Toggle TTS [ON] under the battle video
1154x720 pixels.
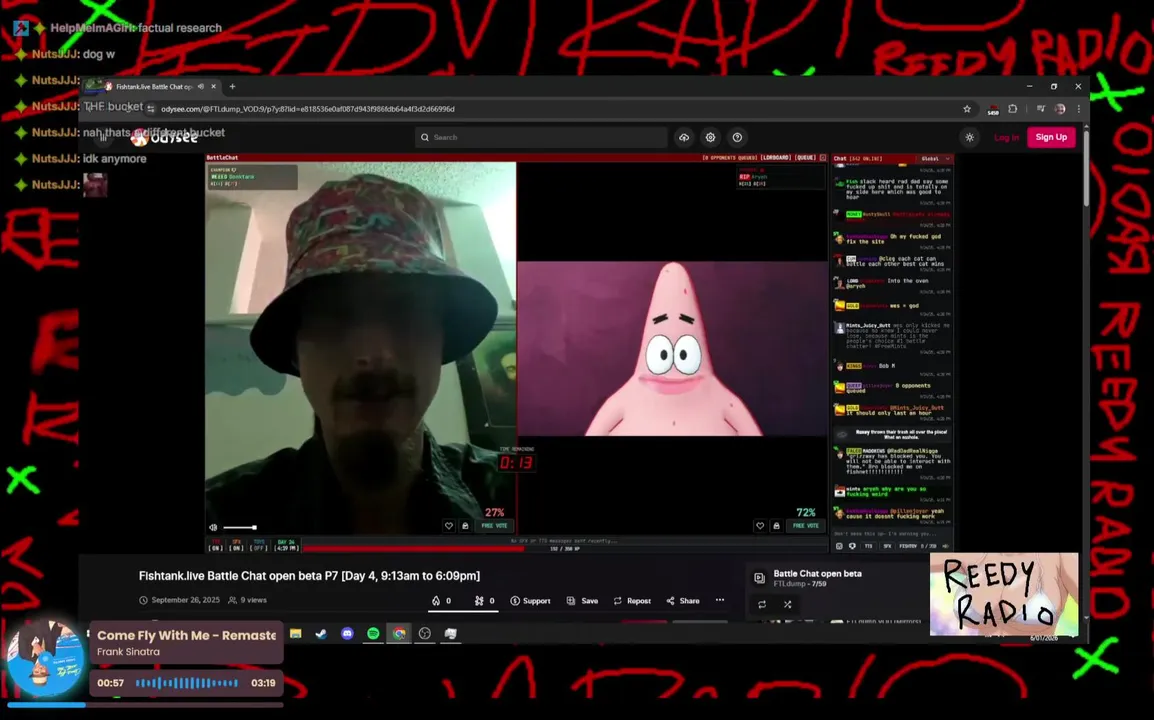point(216,546)
